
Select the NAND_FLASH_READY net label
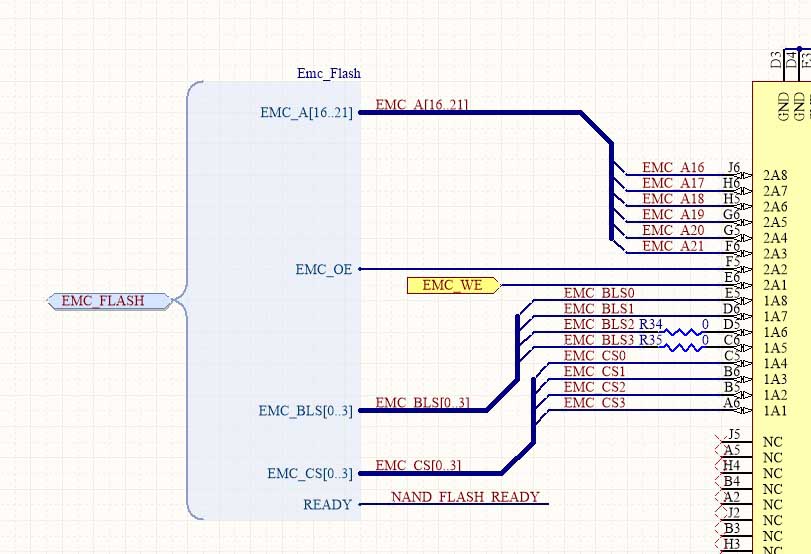(x=465, y=497)
